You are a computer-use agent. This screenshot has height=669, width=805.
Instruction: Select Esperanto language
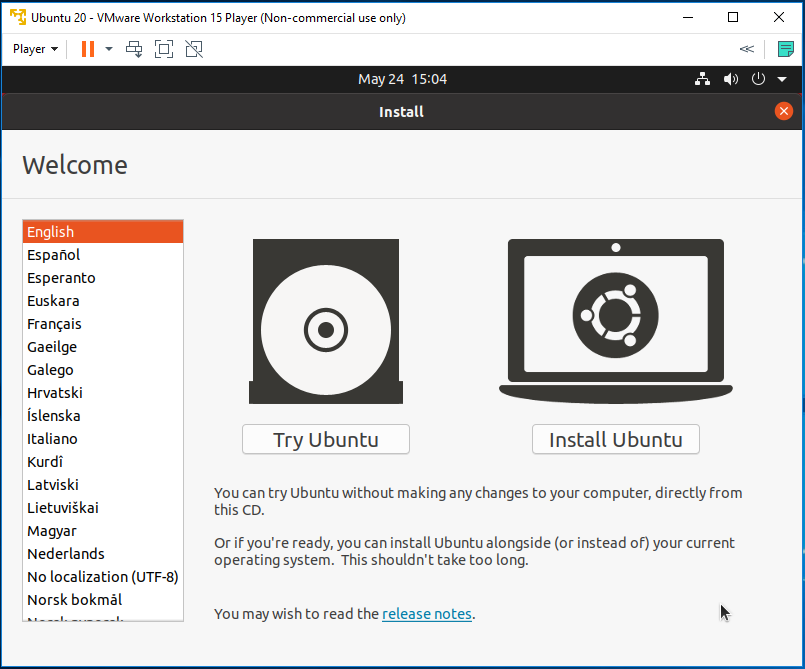pyautogui.click(x=103, y=278)
